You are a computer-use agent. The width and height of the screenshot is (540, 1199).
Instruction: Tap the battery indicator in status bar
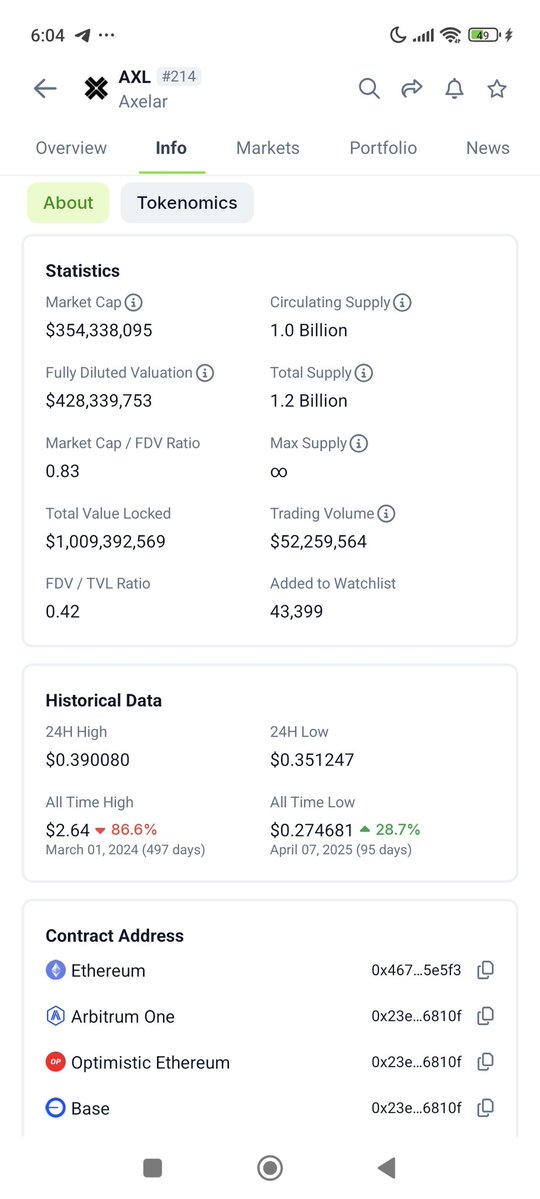pos(483,35)
